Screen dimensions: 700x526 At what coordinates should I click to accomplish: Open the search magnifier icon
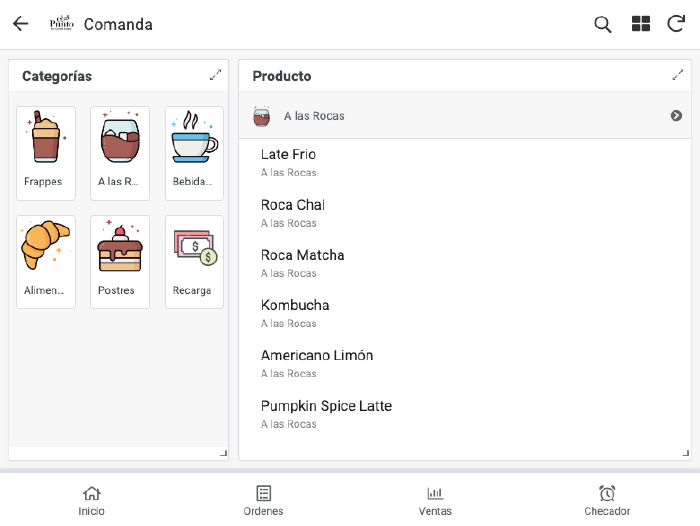tap(603, 24)
